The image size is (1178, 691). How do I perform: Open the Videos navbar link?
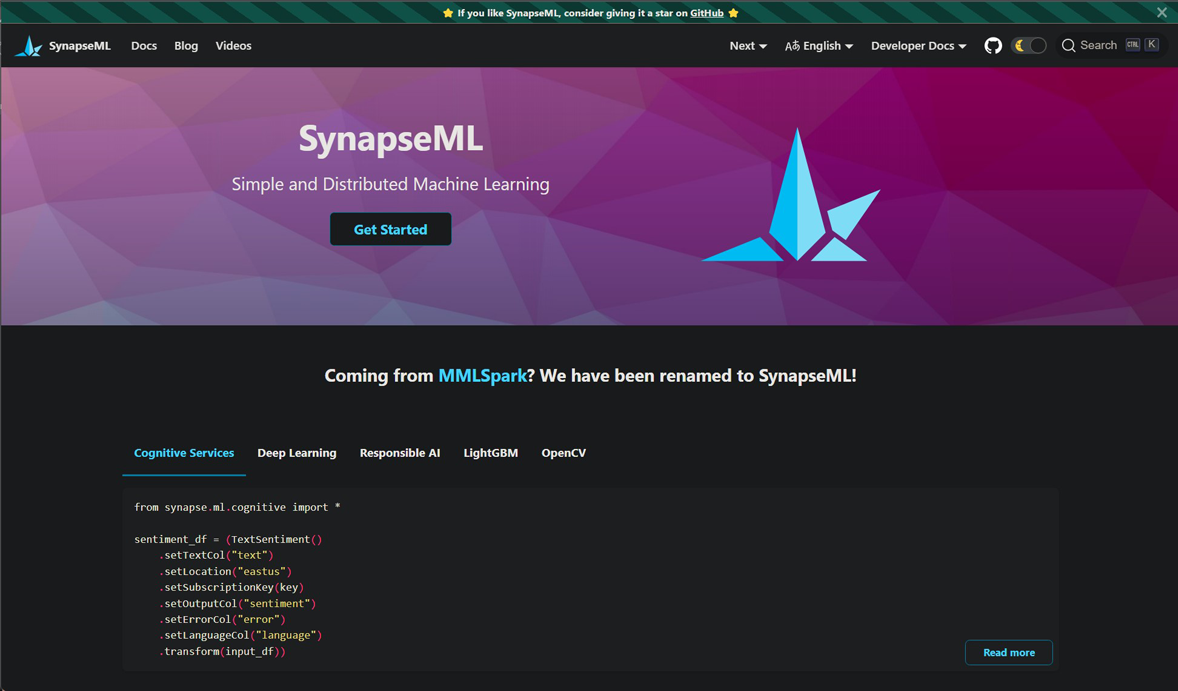pyautogui.click(x=234, y=46)
